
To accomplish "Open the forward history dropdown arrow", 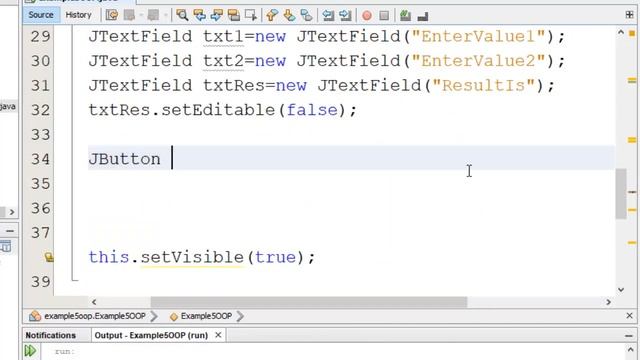I will click(166, 16).
